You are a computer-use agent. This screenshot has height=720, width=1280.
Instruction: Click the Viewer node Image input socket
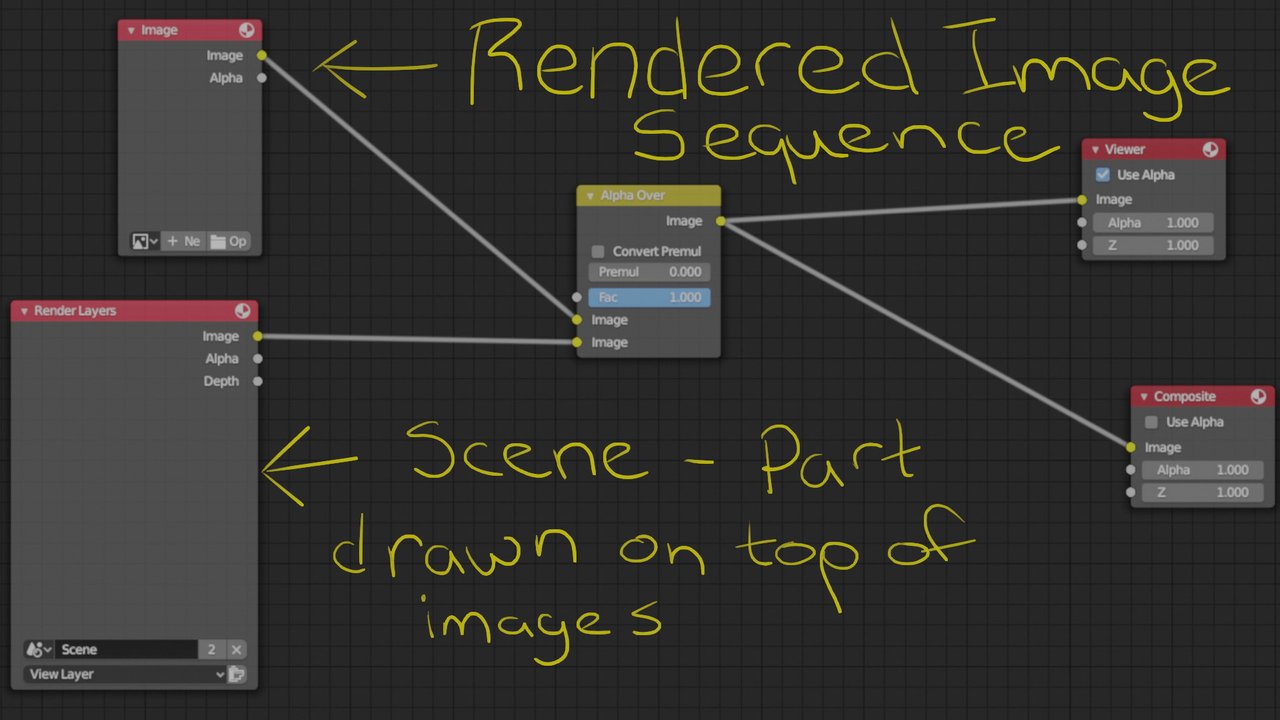[x=1082, y=200]
